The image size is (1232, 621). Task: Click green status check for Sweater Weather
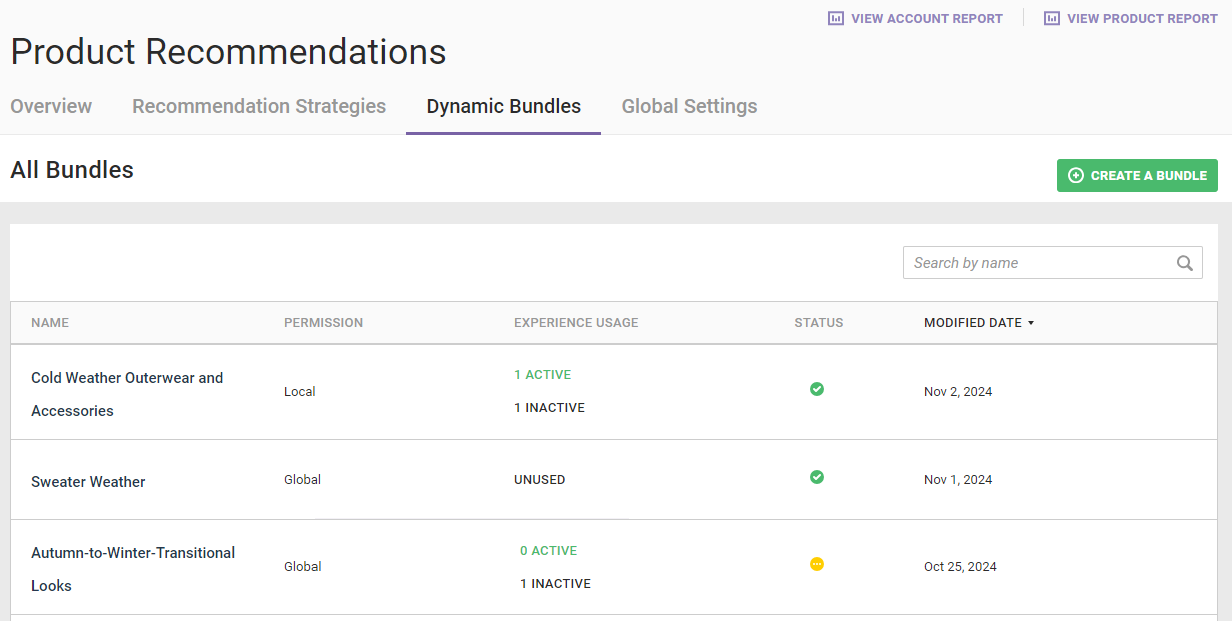(817, 477)
